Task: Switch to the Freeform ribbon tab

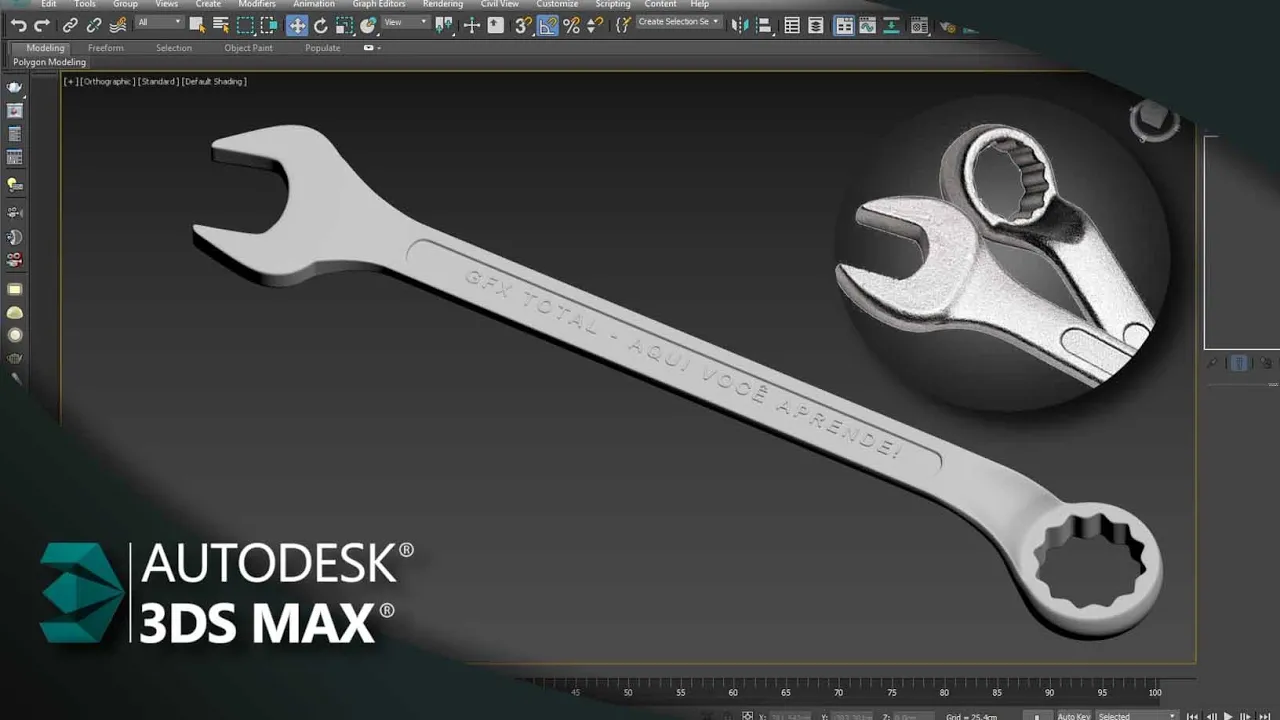Action: coord(105,48)
